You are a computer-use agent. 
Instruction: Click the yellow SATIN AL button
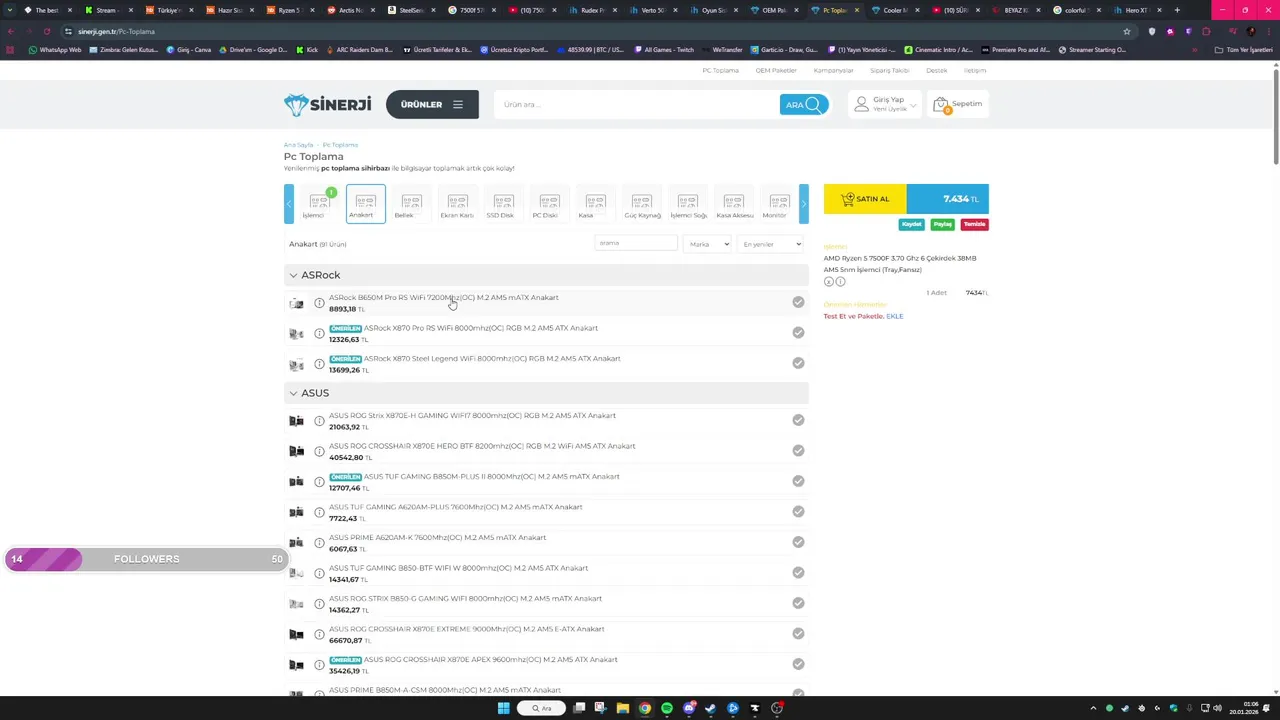(865, 199)
